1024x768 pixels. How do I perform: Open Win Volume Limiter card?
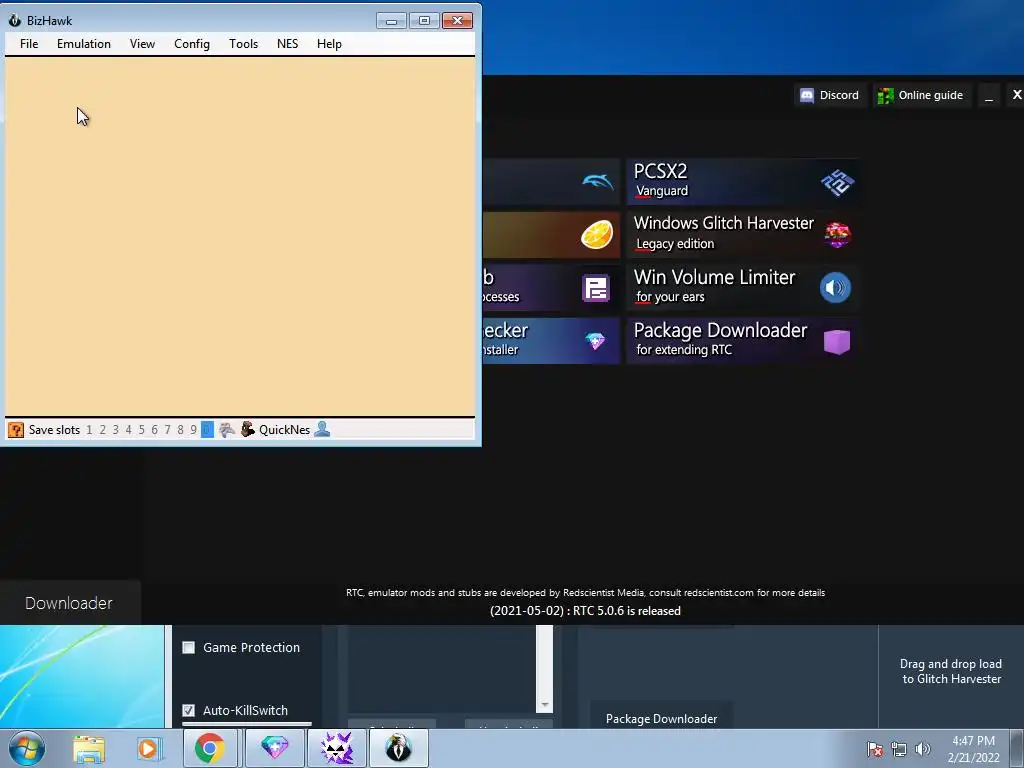click(743, 287)
